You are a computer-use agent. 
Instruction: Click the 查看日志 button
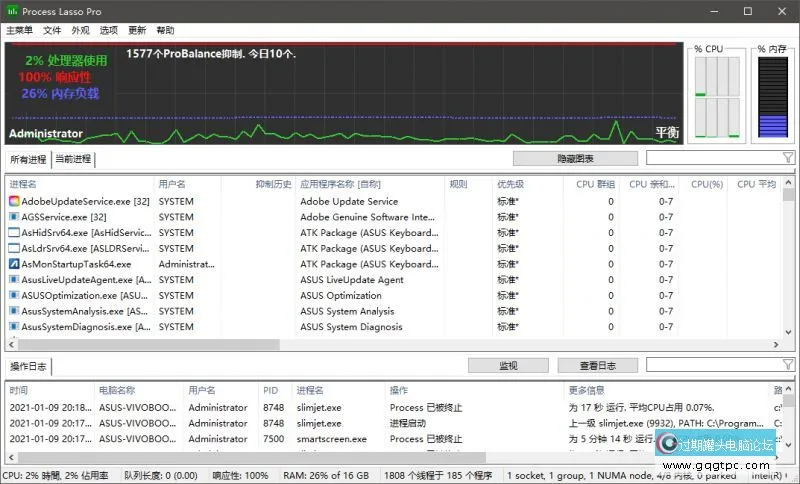[594, 365]
